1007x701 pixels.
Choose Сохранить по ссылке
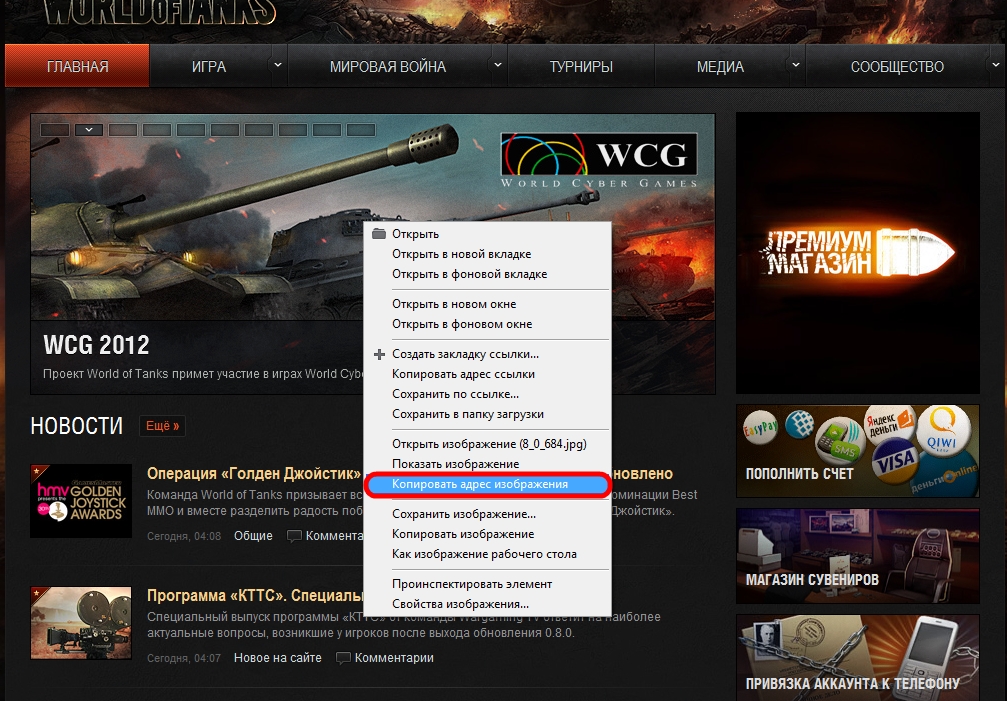(x=487, y=394)
